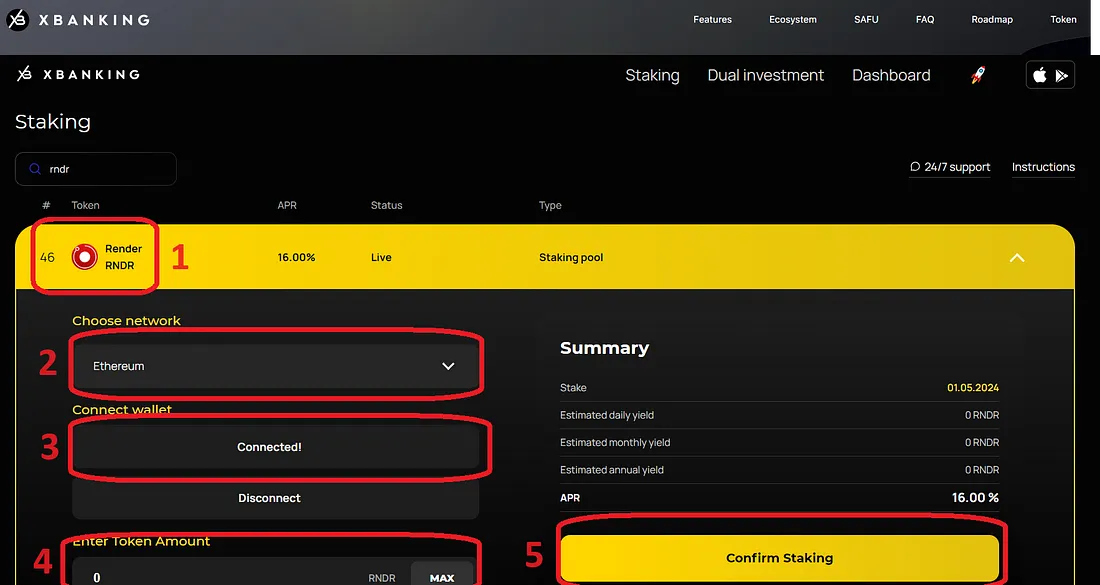Click the XBanking logo above Staking heading

click(78, 74)
